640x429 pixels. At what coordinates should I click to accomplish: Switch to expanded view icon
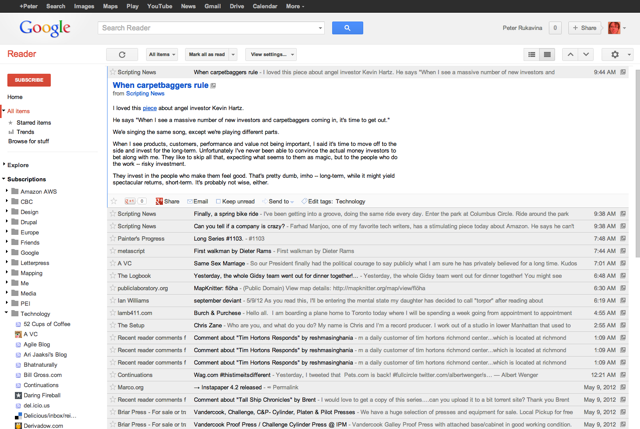[547, 54]
